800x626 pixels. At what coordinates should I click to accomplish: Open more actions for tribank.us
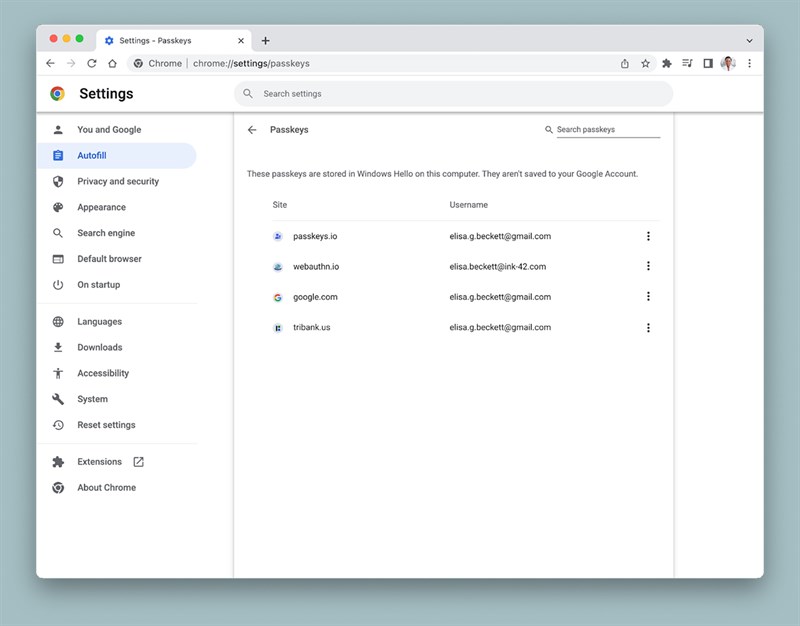pos(648,328)
